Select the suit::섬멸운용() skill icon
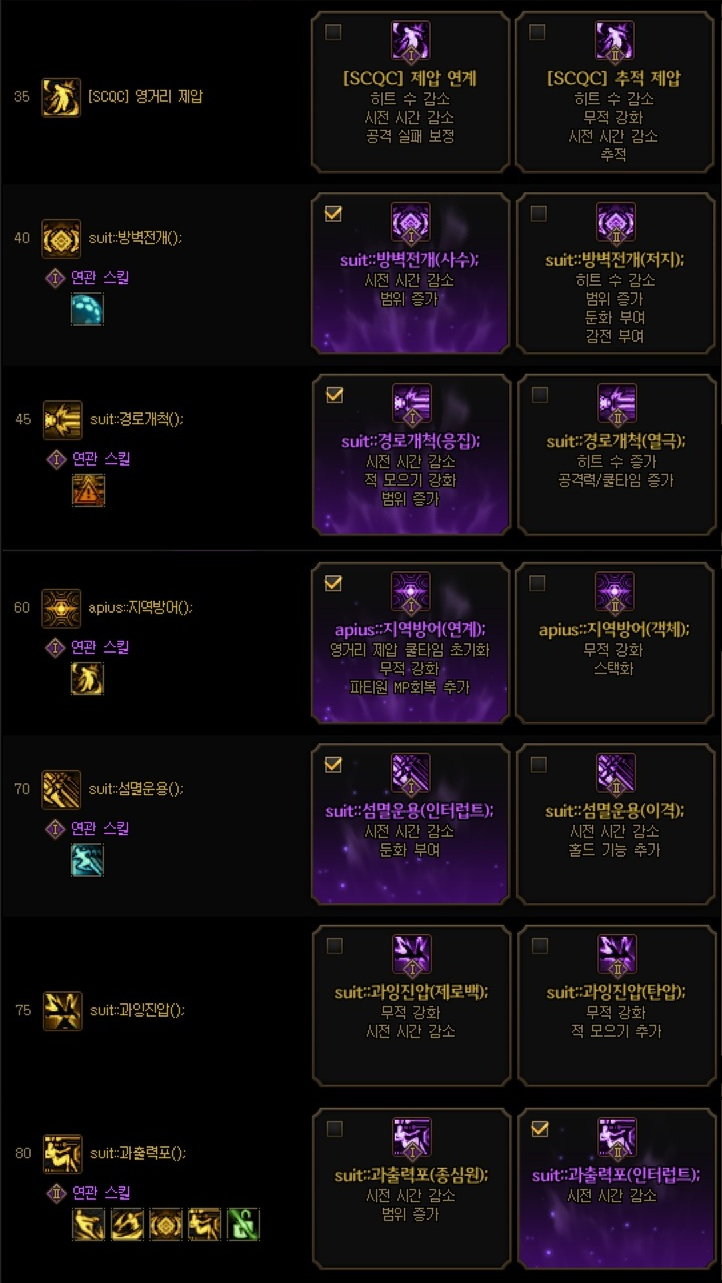Viewport: 722px width, 1283px height. tap(61, 789)
